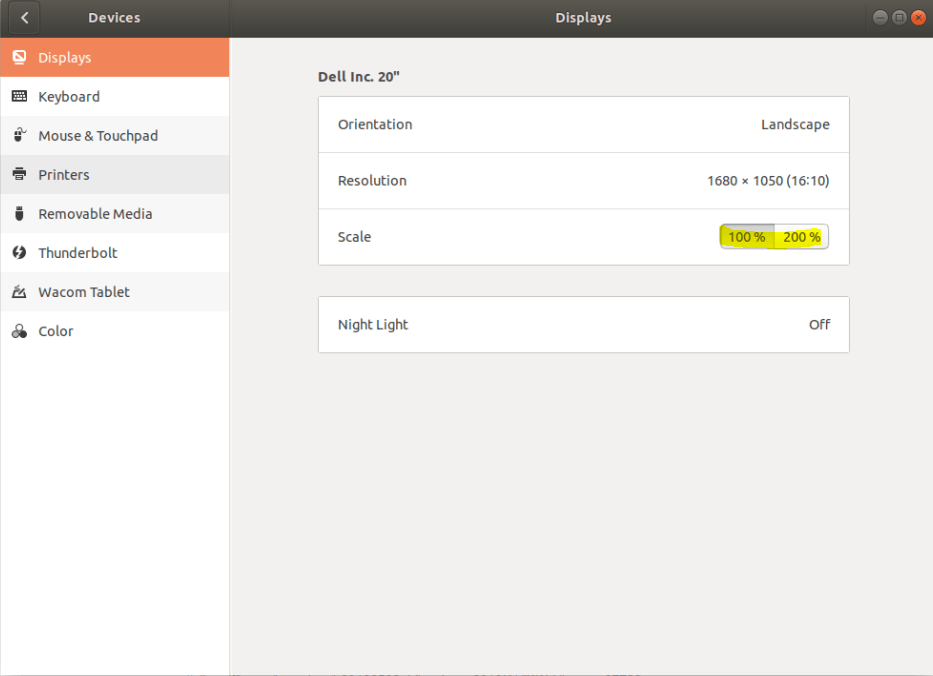The image size is (933, 676).
Task: Open the Orientation dropdown row
Action: [583, 124]
